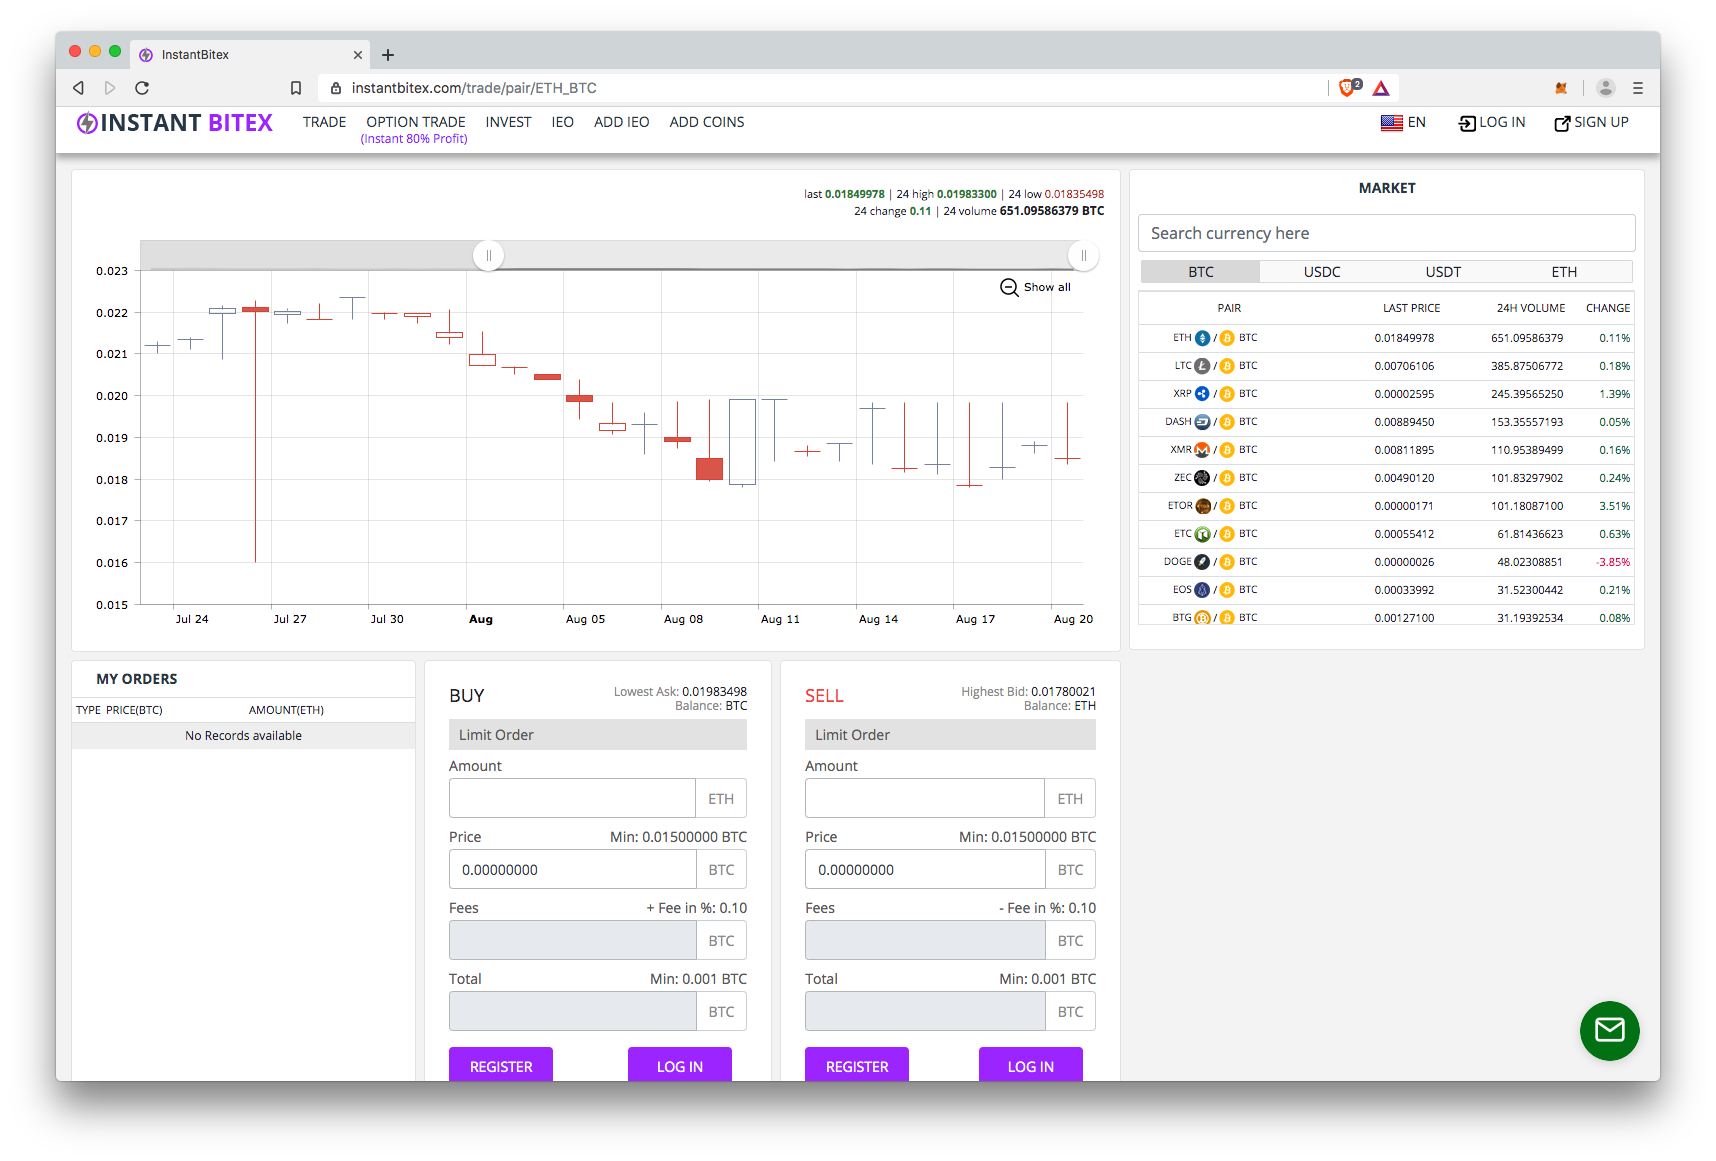Image resolution: width=1716 pixels, height=1161 pixels.
Task: Click the ETOR coin icon
Action: 1203,506
